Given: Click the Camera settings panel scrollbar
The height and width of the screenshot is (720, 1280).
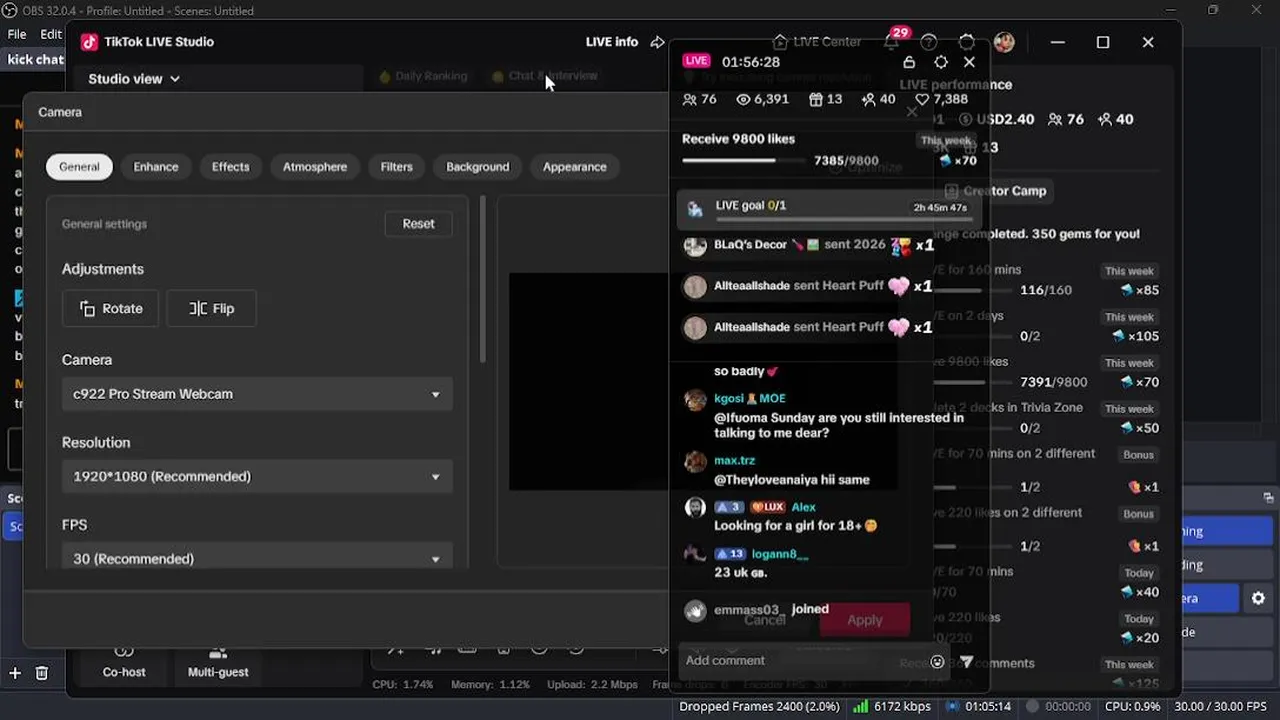Looking at the screenshot, I should pos(483,280).
